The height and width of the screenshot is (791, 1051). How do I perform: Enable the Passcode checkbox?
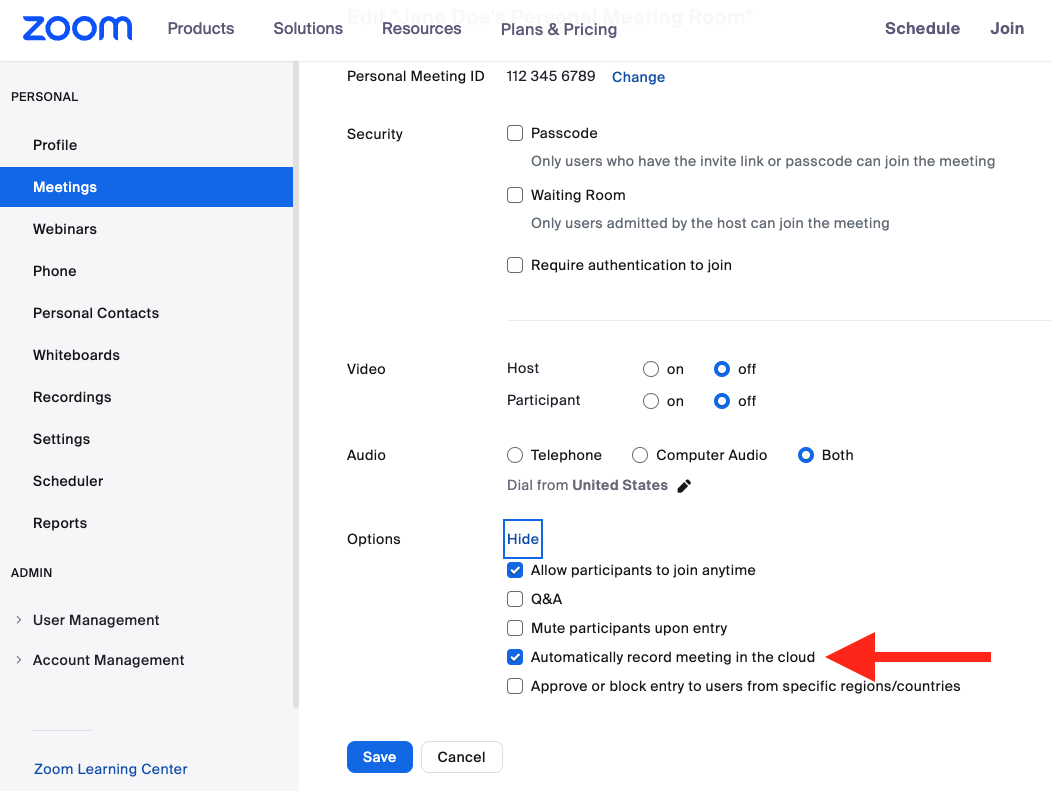click(515, 133)
